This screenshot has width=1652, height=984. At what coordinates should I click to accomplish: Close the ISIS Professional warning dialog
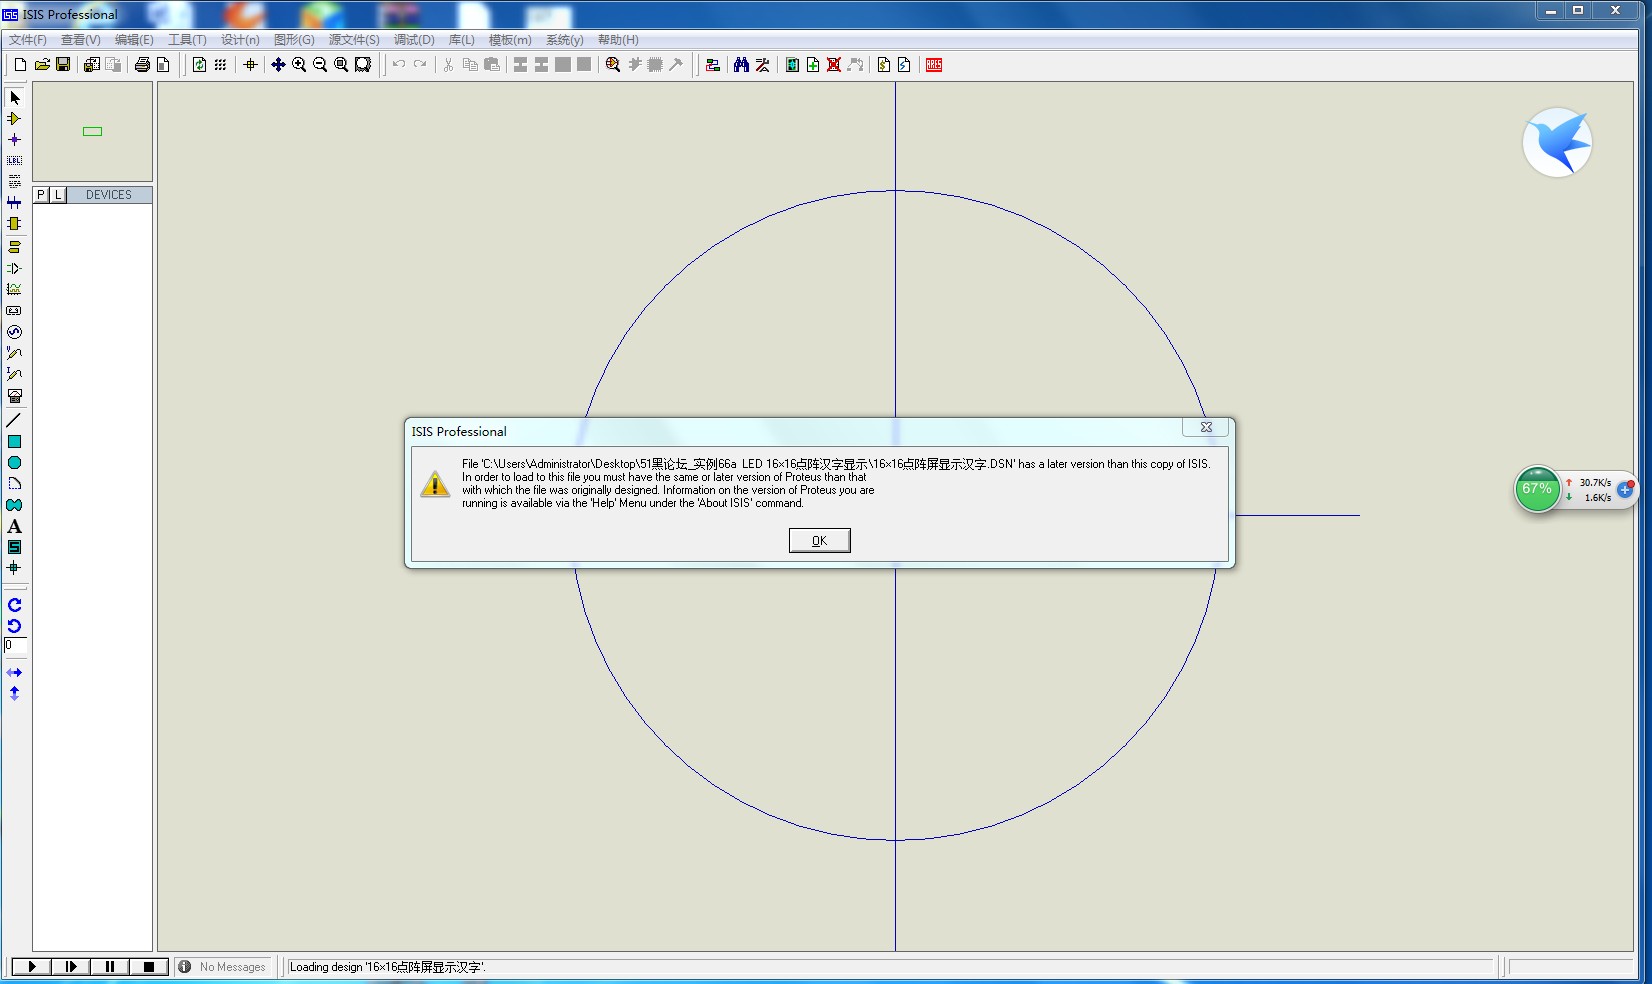1205,427
